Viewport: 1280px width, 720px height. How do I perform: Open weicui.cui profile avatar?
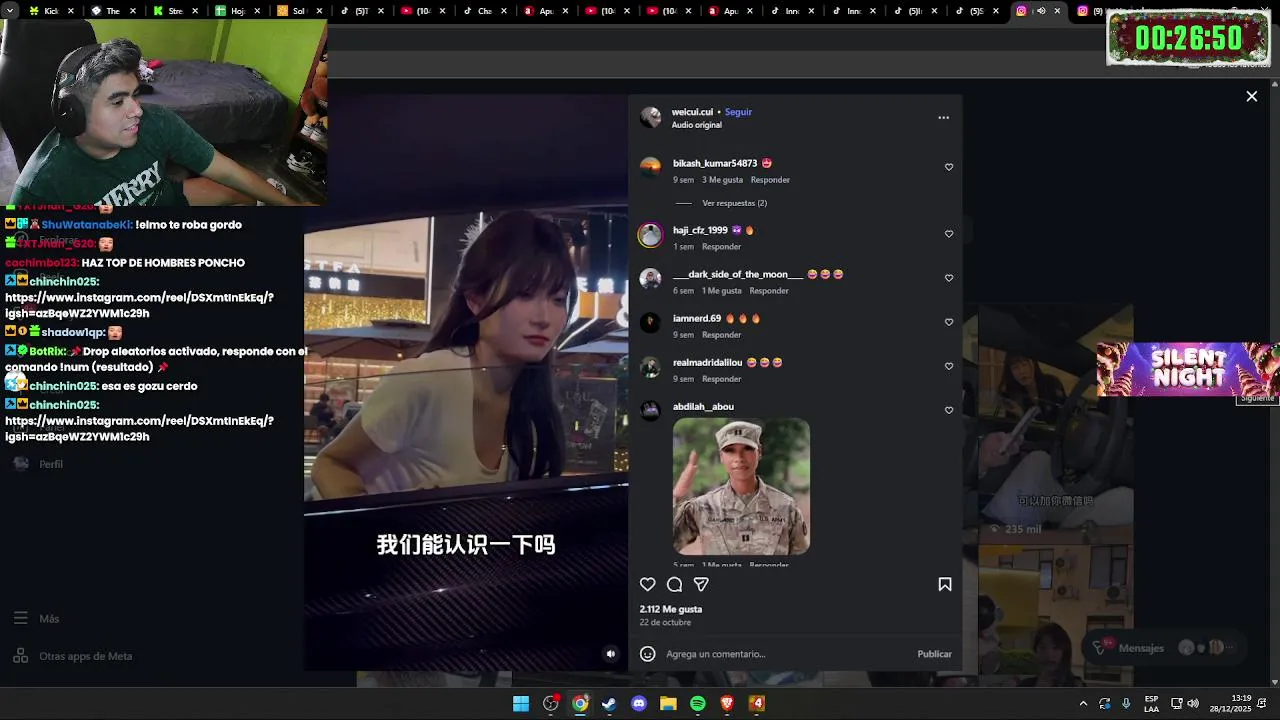coord(651,117)
